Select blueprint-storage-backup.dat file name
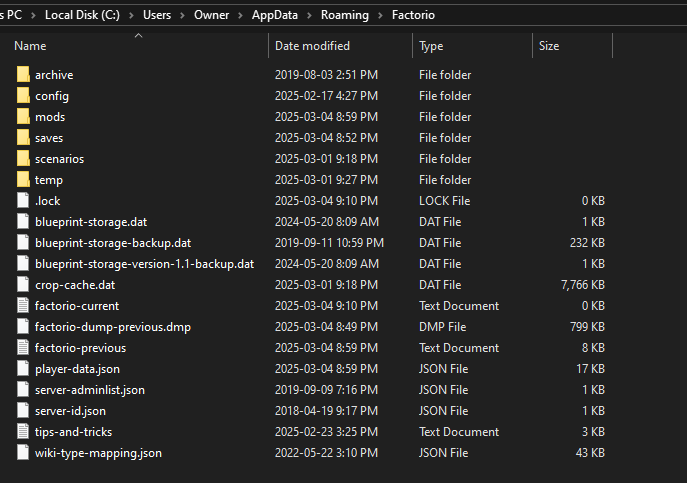 click(113, 243)
